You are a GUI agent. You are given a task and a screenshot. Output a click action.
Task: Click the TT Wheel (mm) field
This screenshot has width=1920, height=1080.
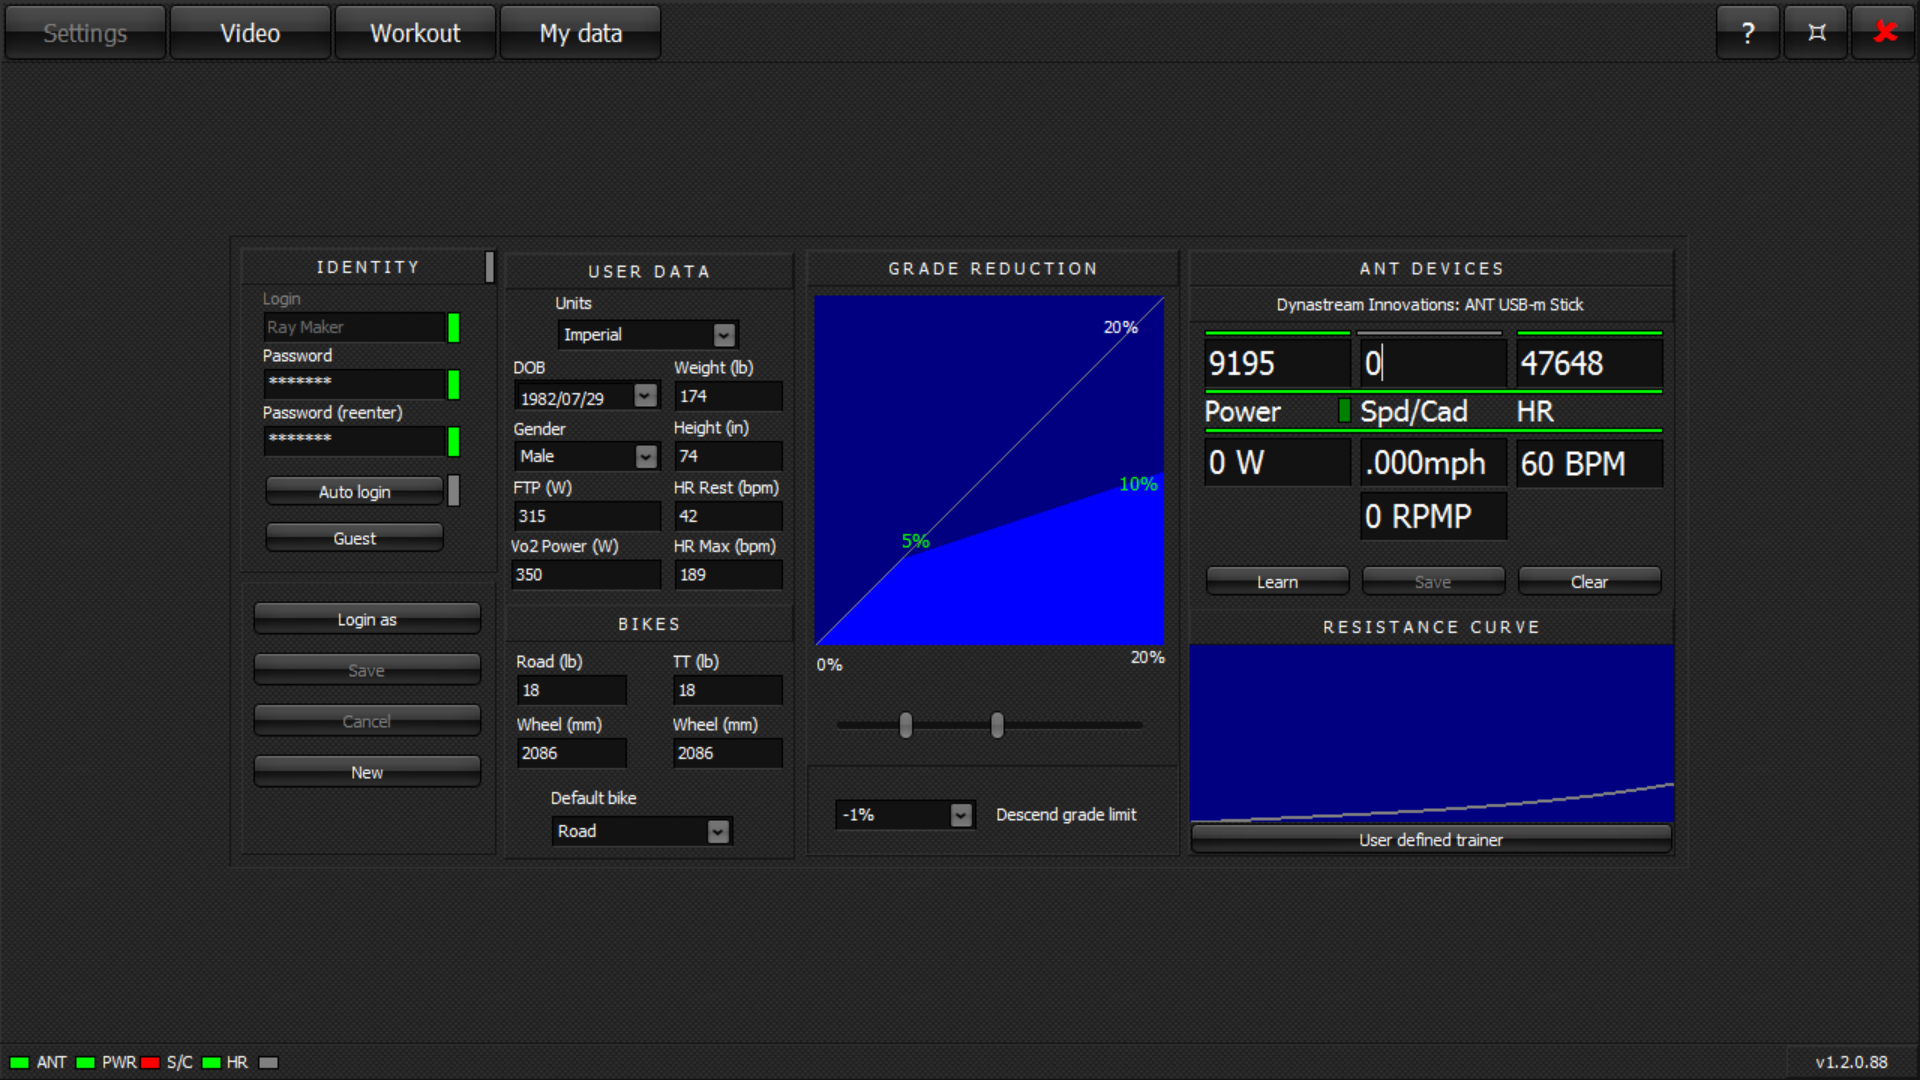tap(727, 753)
